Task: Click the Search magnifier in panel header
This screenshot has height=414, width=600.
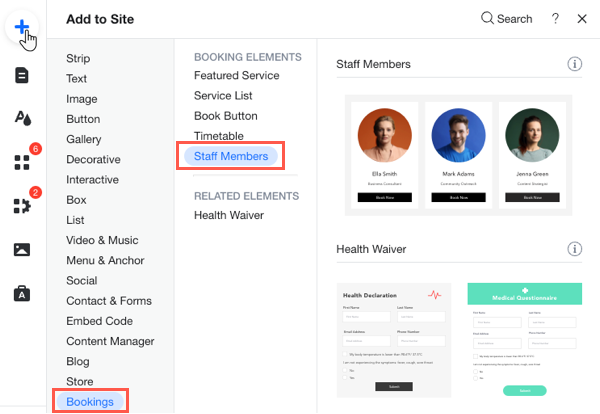Action: (x=506, y=19)
